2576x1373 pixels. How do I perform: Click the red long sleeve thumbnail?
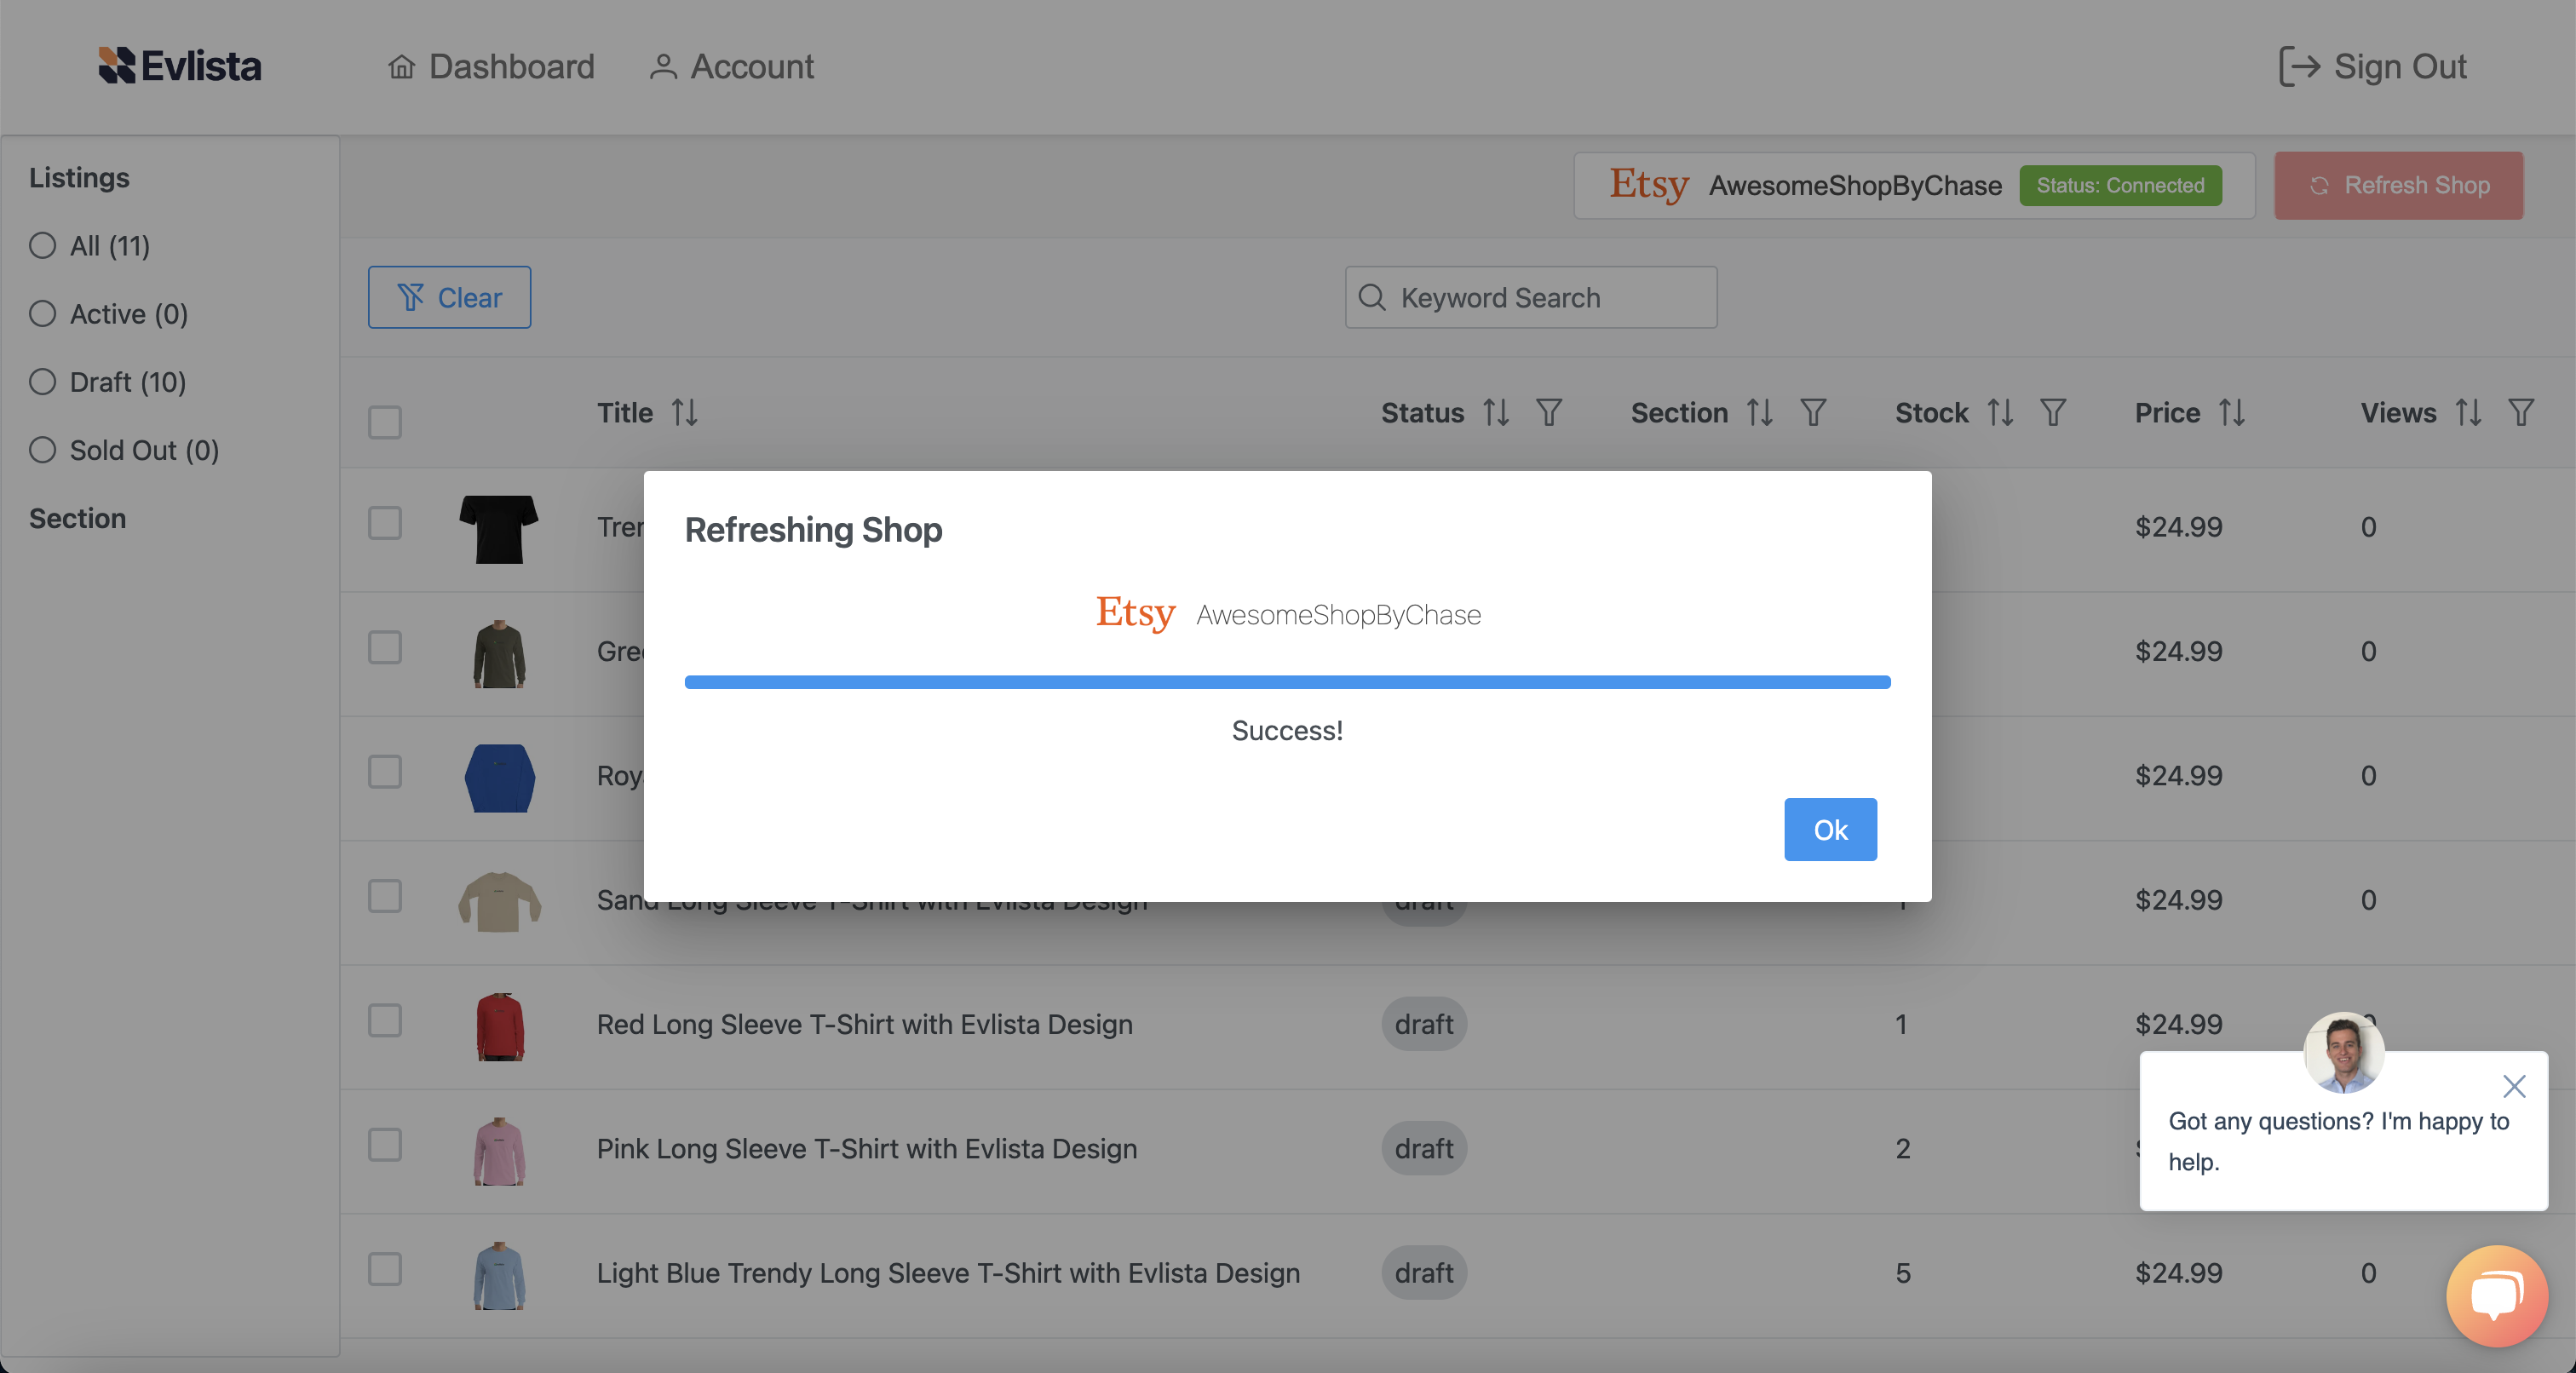tap(499, 1026)
